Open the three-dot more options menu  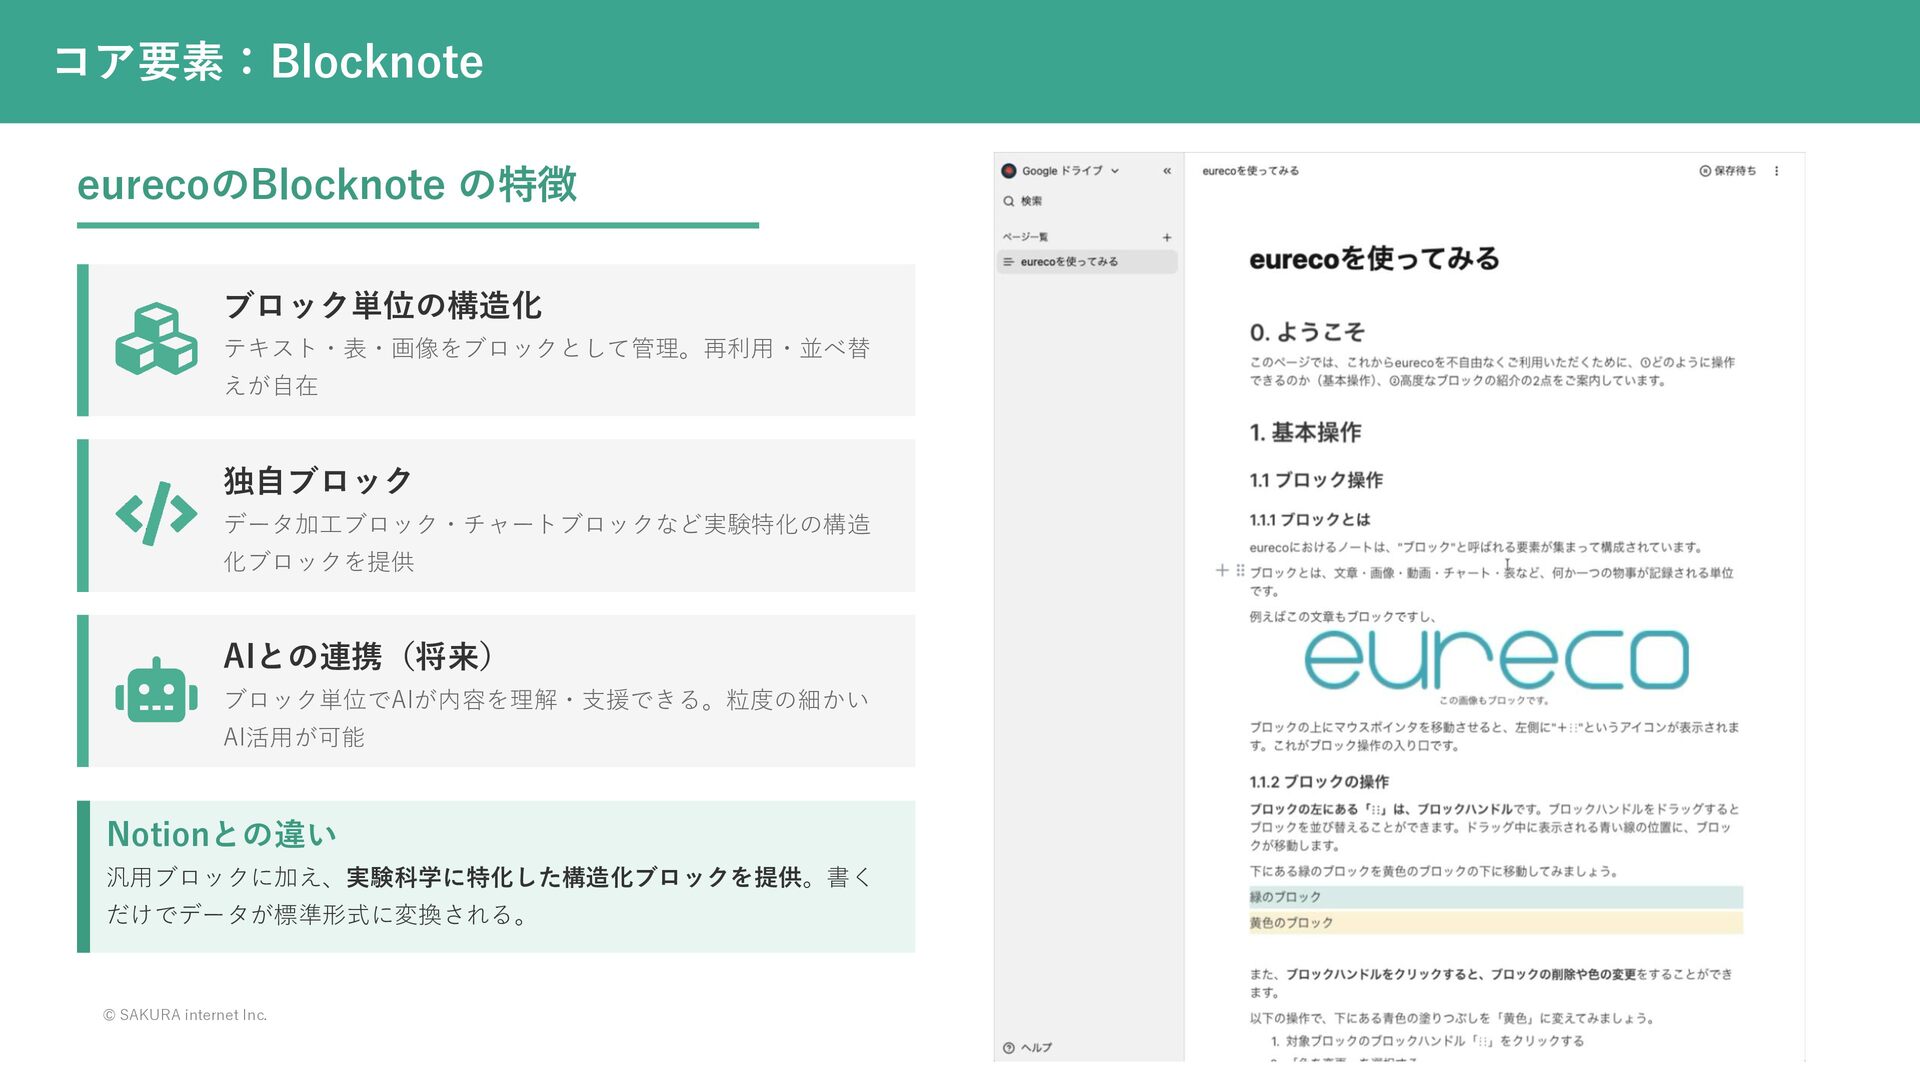click(x=1777, y=171)
